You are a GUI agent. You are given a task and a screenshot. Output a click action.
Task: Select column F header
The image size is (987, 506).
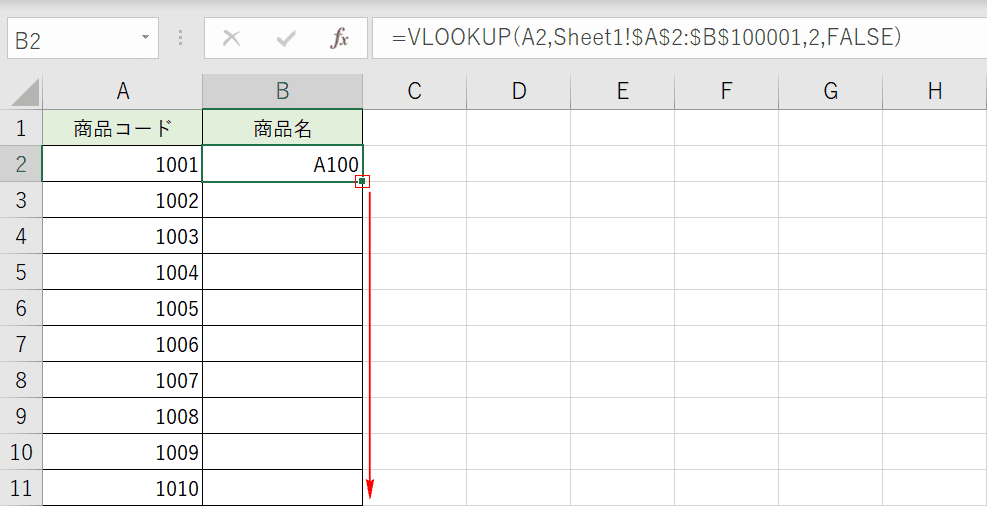[x=726, y=92]
